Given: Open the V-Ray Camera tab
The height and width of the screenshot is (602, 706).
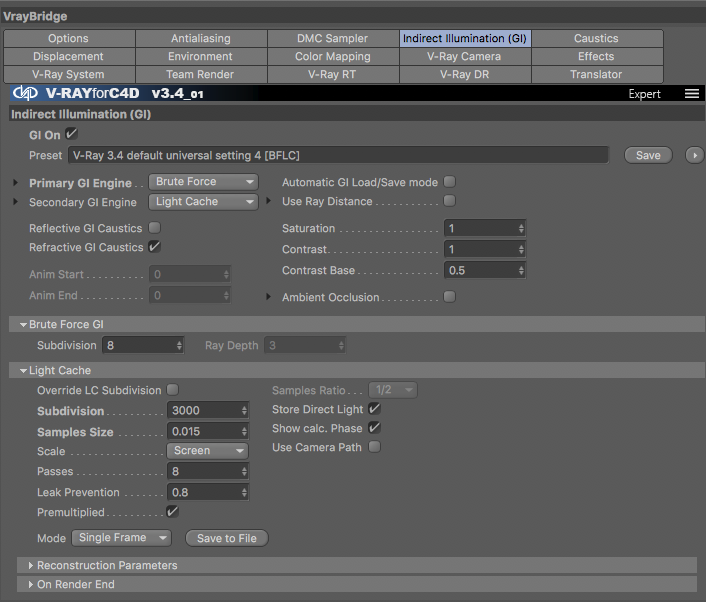Looking at the screenshot, I should coord(465,56).
